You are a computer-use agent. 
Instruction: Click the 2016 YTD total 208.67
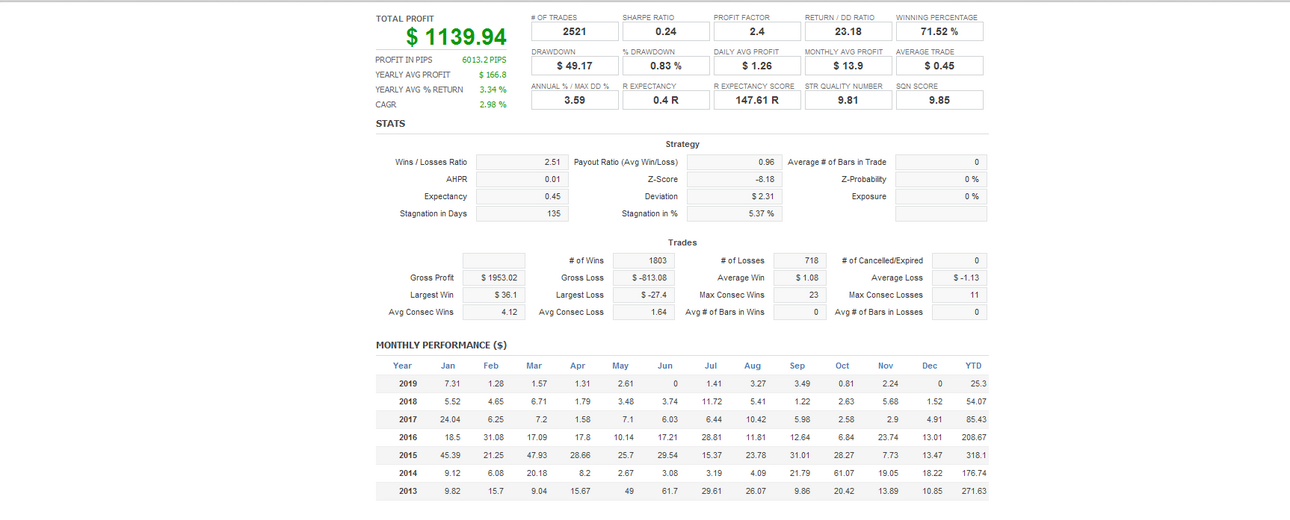[x=974, y=438]
